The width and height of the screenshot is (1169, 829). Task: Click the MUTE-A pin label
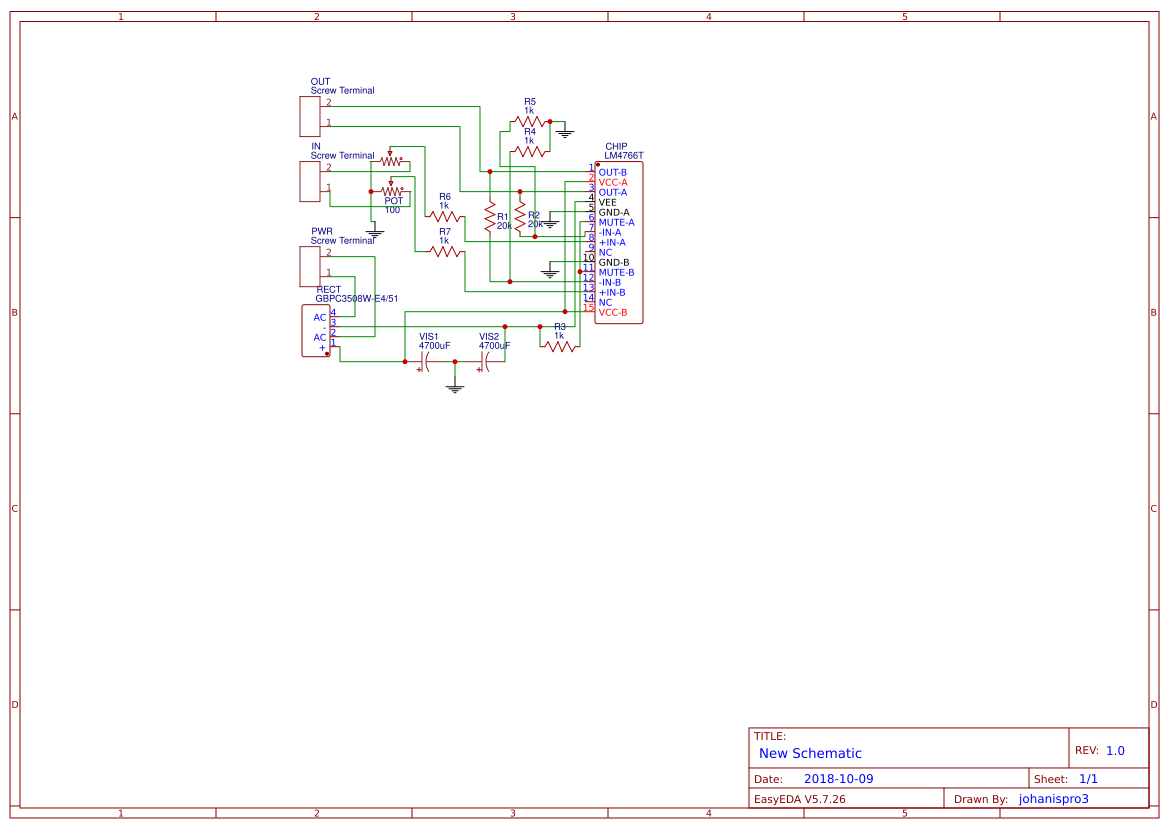tap(617, 222)
